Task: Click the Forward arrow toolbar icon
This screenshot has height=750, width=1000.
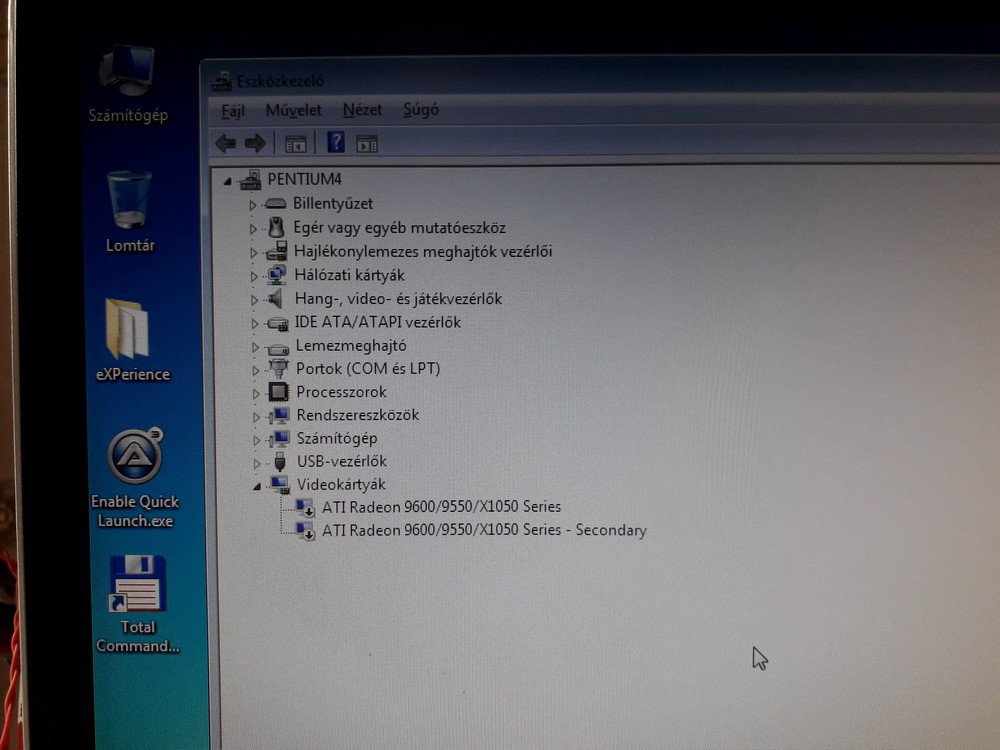Action: 255,143
